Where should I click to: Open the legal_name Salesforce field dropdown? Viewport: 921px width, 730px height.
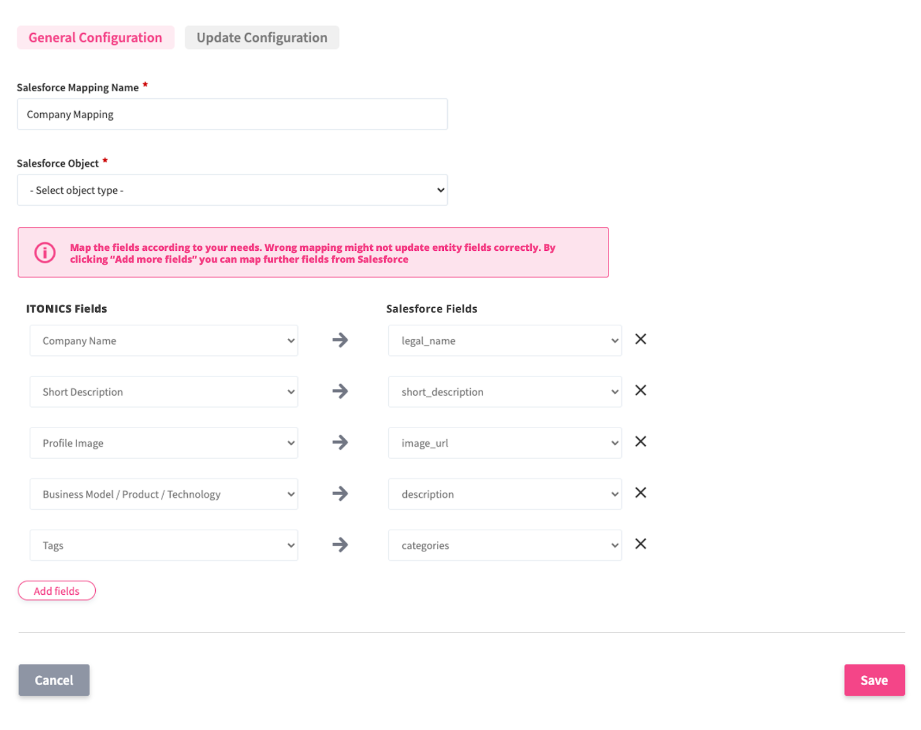[504, 340]
